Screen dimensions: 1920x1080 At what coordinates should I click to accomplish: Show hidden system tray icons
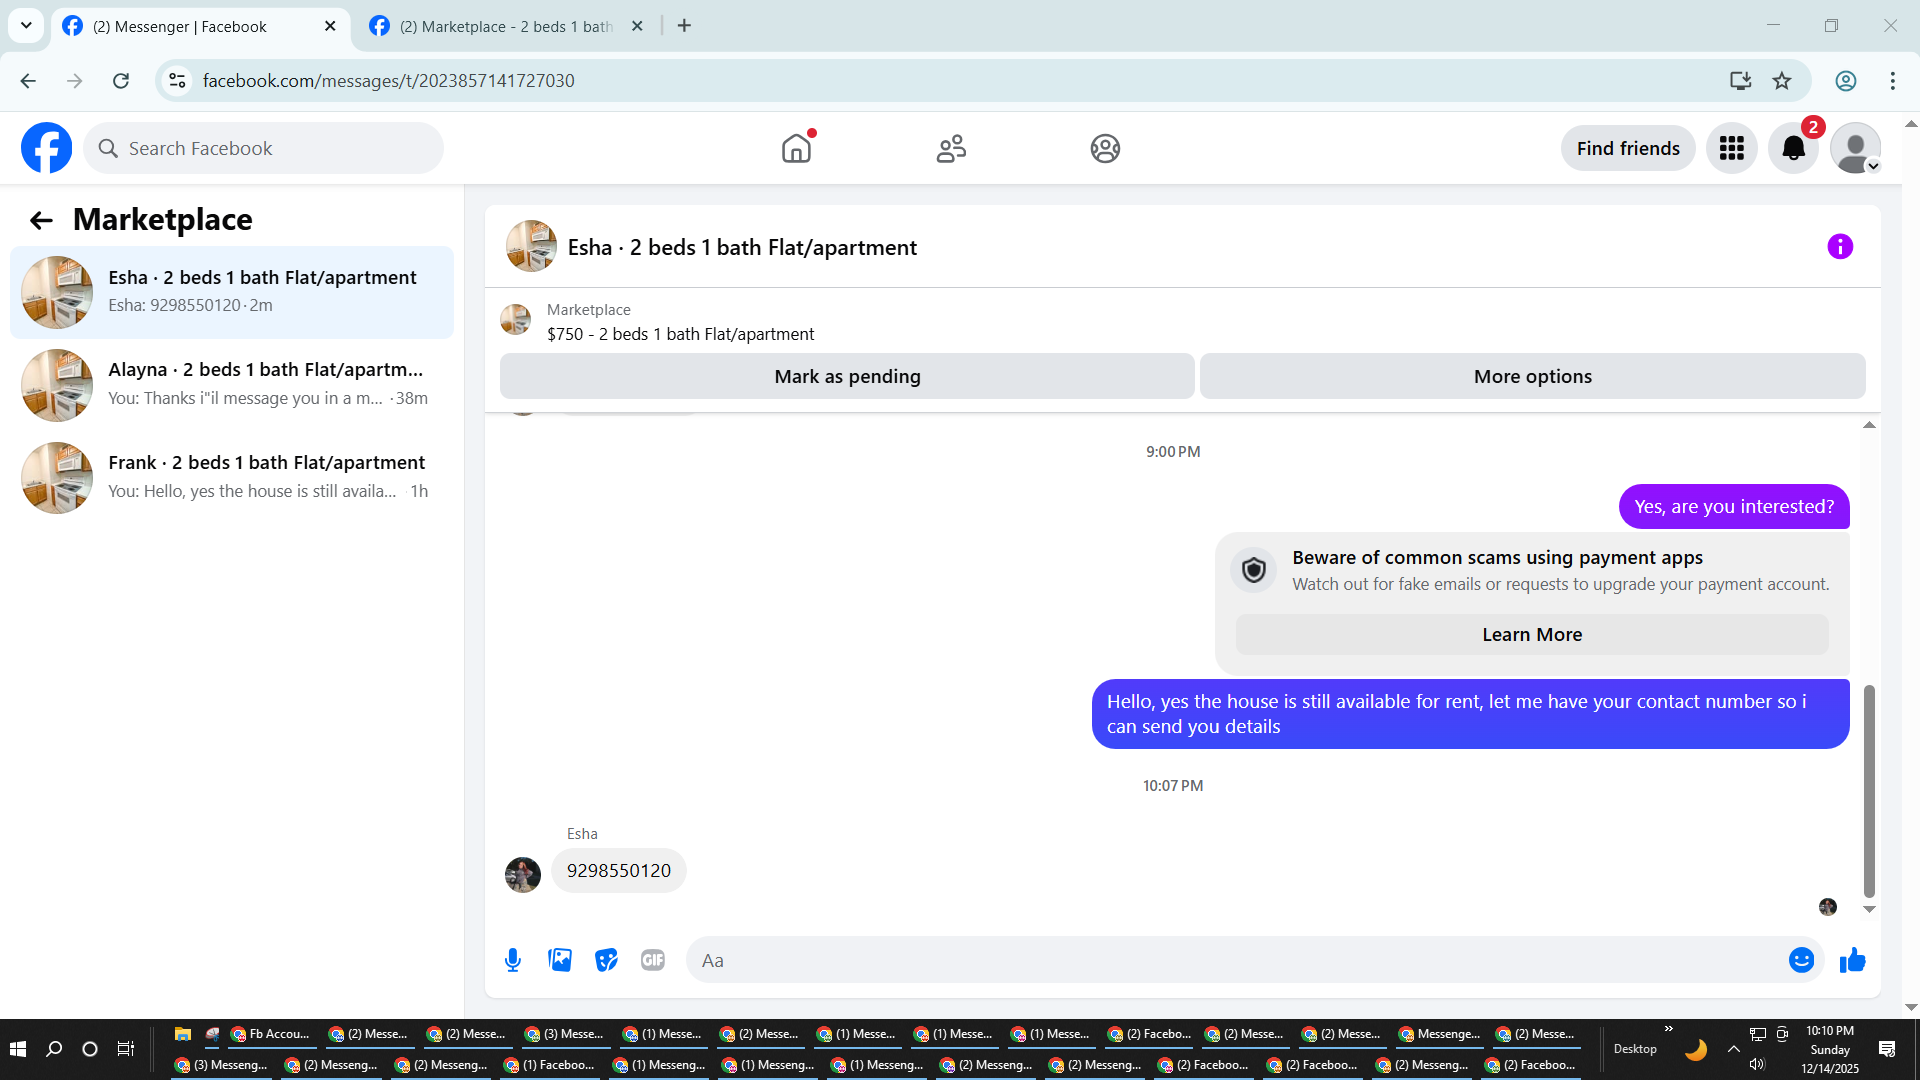point(1733,1049)
